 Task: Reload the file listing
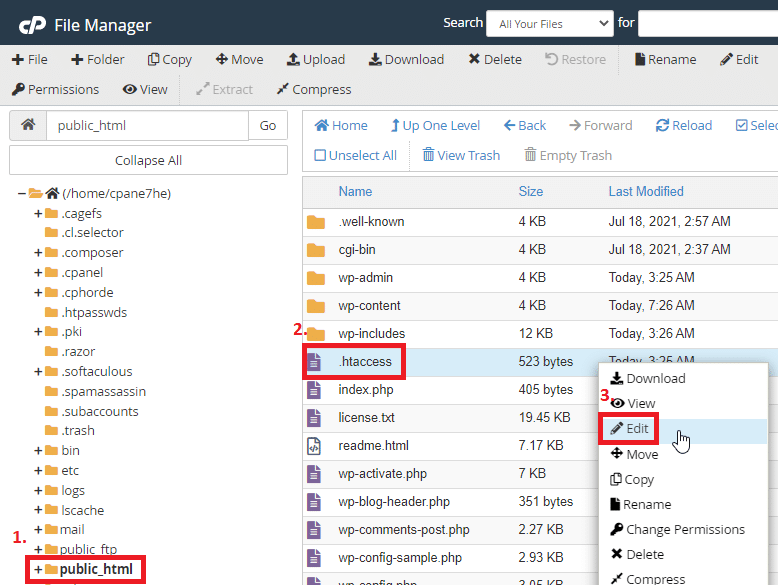pos(684,126)
